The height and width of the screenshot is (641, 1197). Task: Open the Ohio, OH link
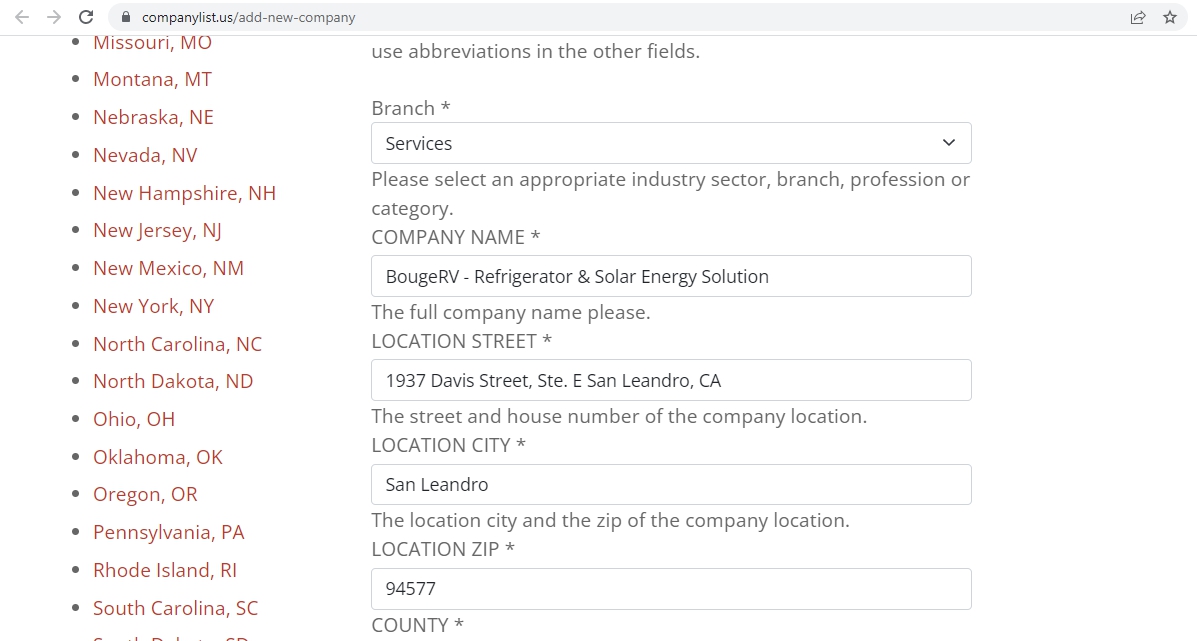pyautogui.click(x=134, y=419)
